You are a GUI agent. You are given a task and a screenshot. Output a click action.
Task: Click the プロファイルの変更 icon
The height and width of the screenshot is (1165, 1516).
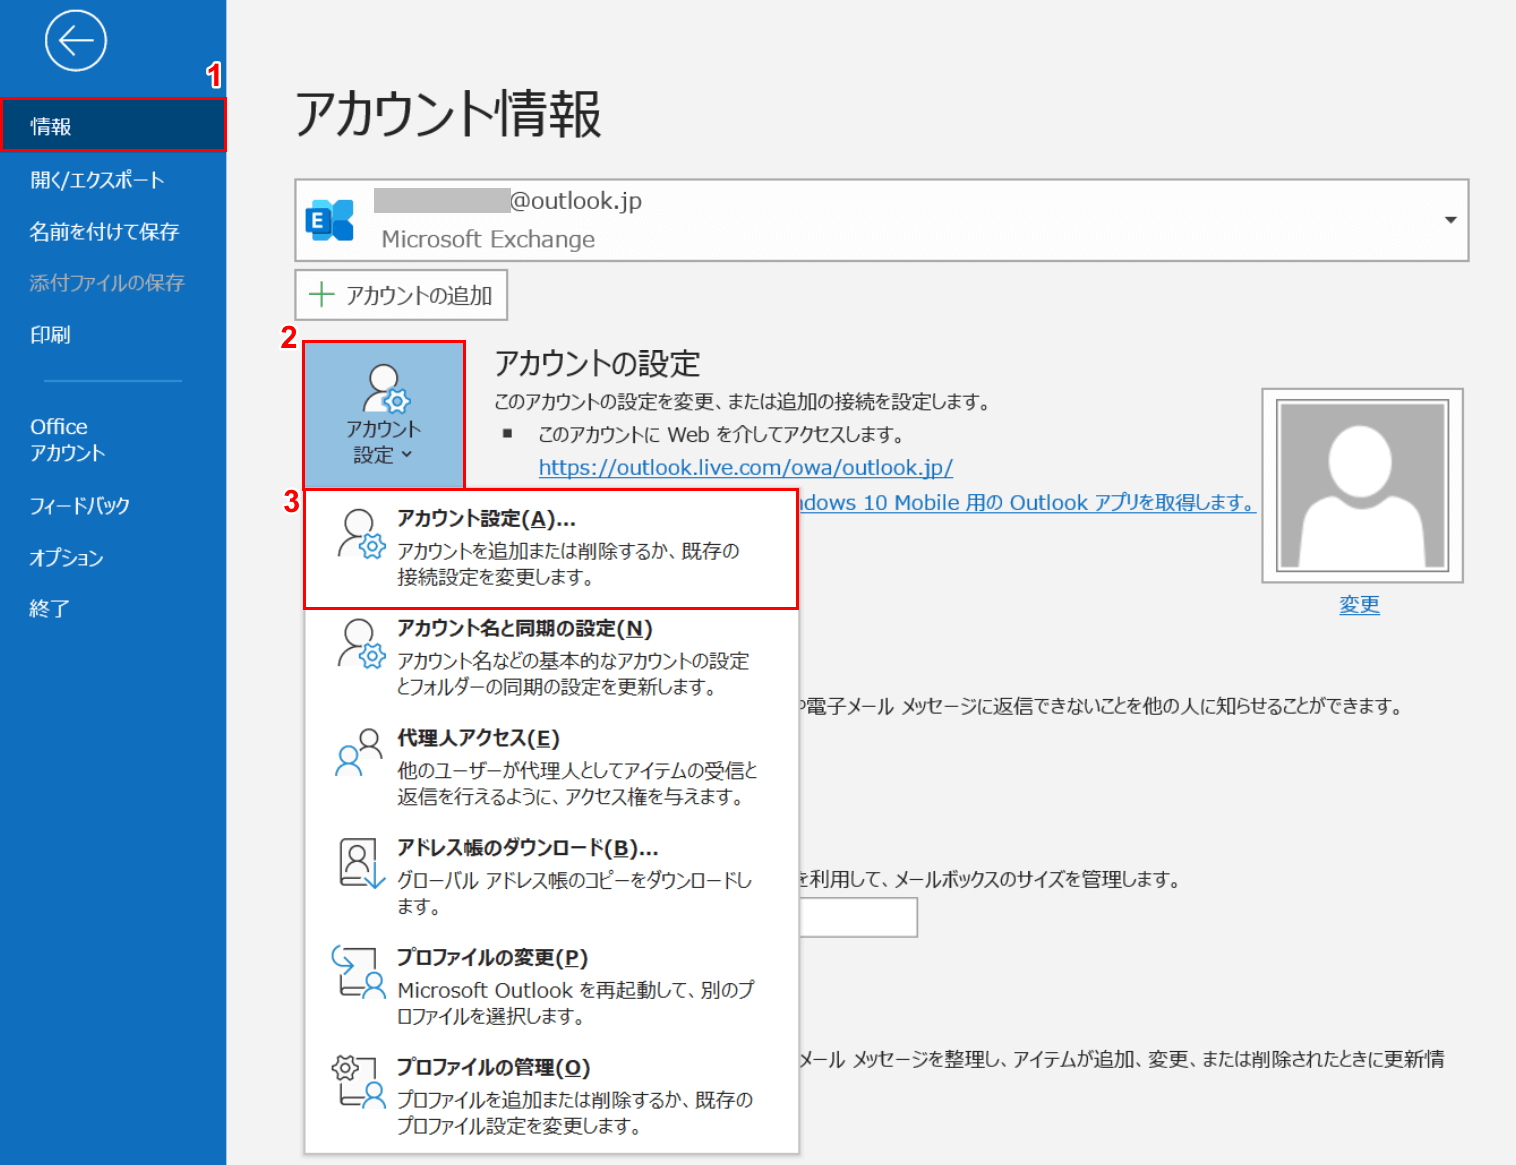pyautogui.click(x=359, y=972)
